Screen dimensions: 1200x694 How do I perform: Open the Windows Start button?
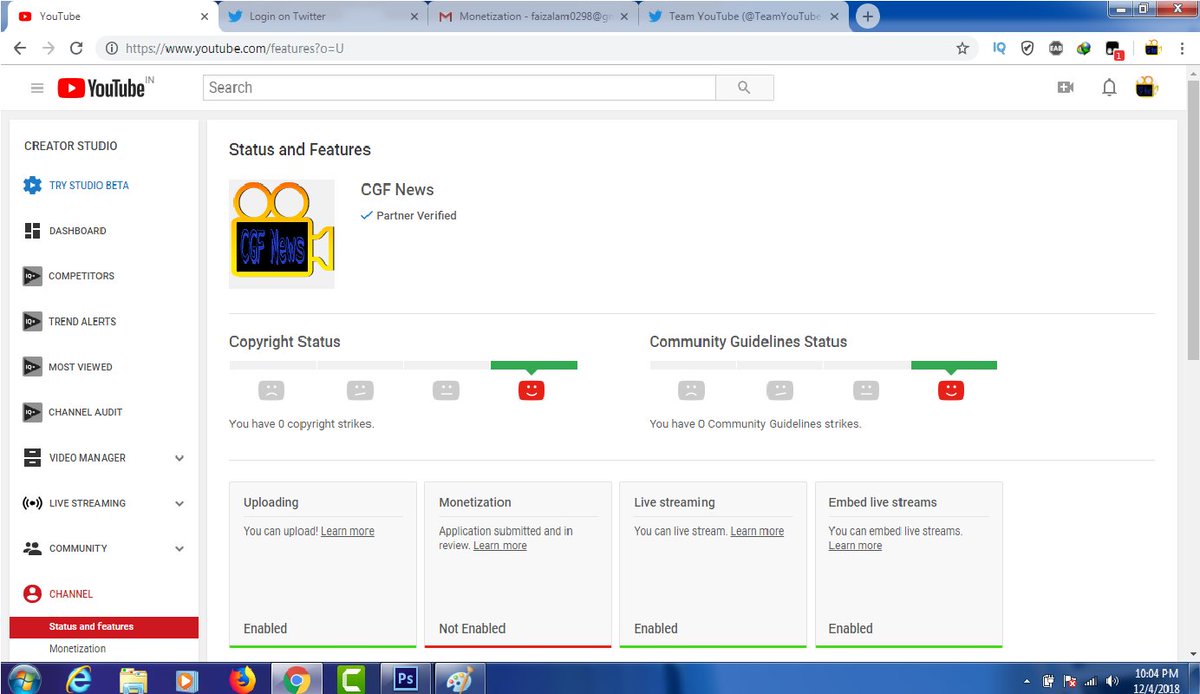22,680
